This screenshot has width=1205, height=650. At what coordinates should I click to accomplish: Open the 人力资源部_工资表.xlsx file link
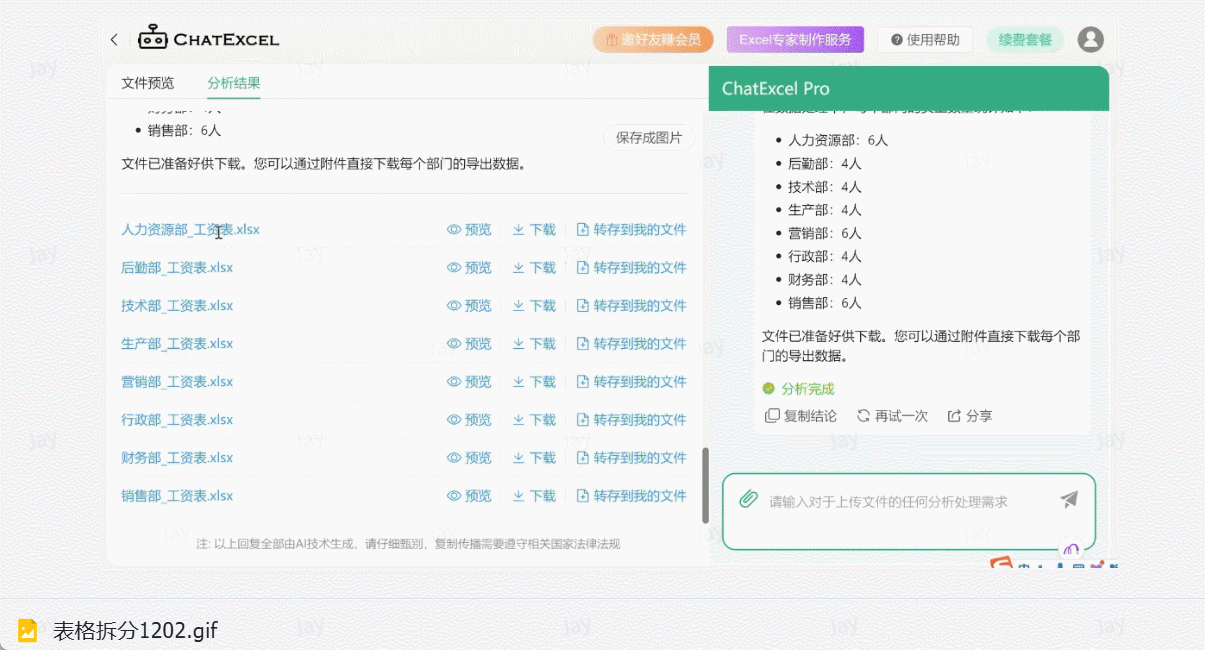(190, 230)
